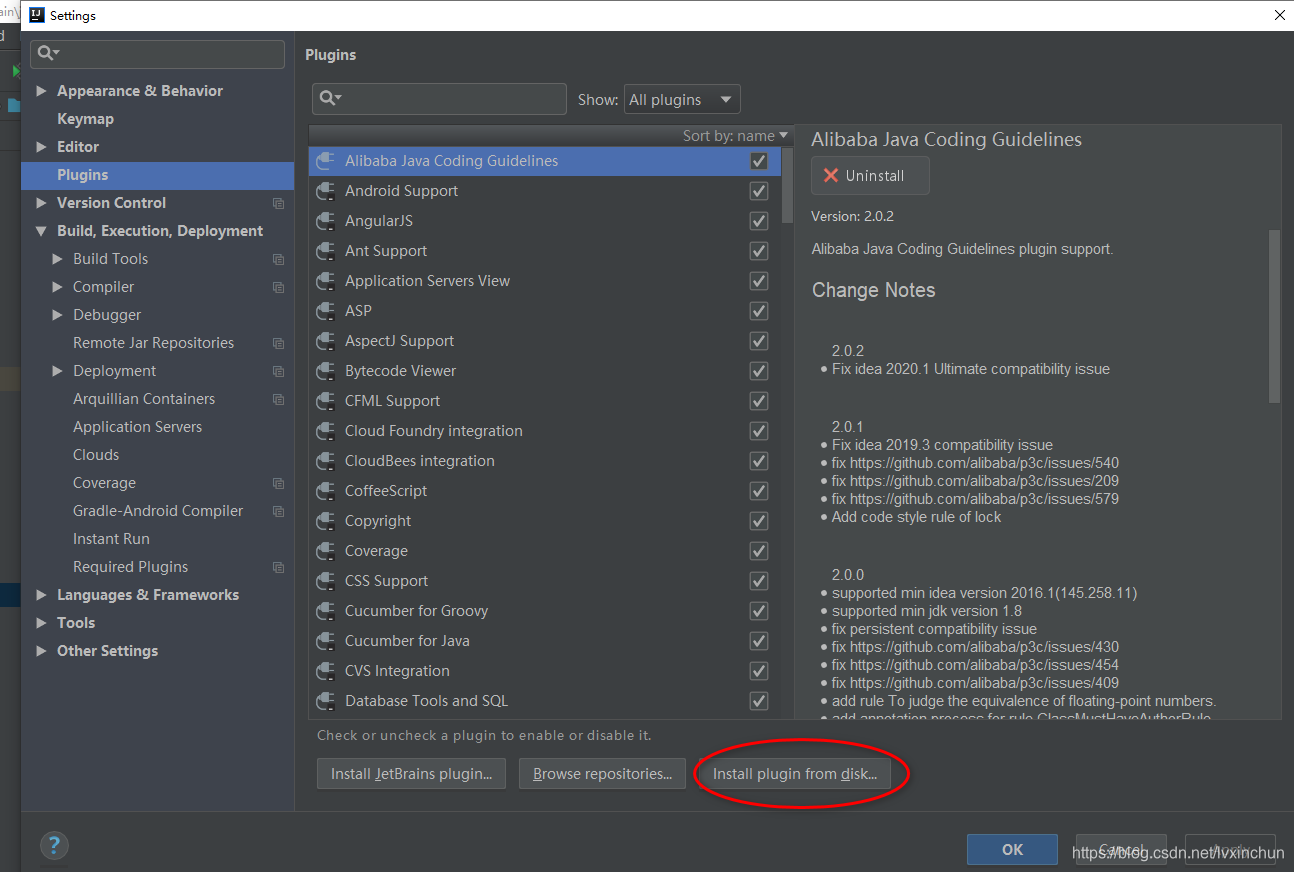This screenshot has height=872, width=1294.
Task: Expand the Editor settings node
Action: [41, 147]
